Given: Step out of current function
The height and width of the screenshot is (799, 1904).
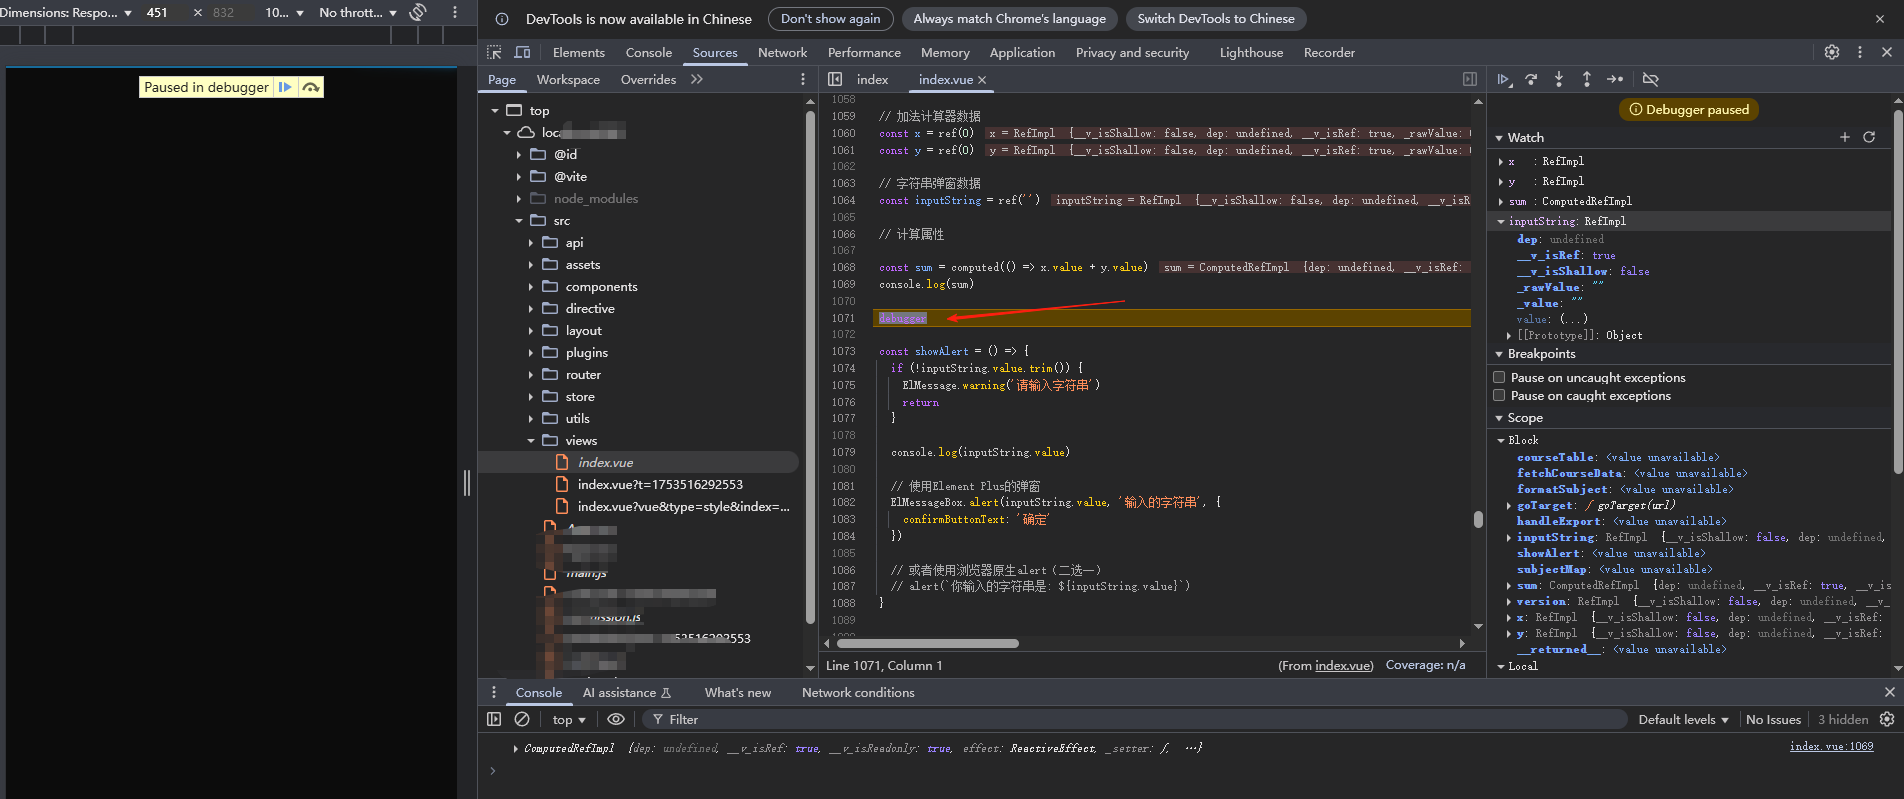Looking at the screenshot, I should click(x=1587, y=79).
